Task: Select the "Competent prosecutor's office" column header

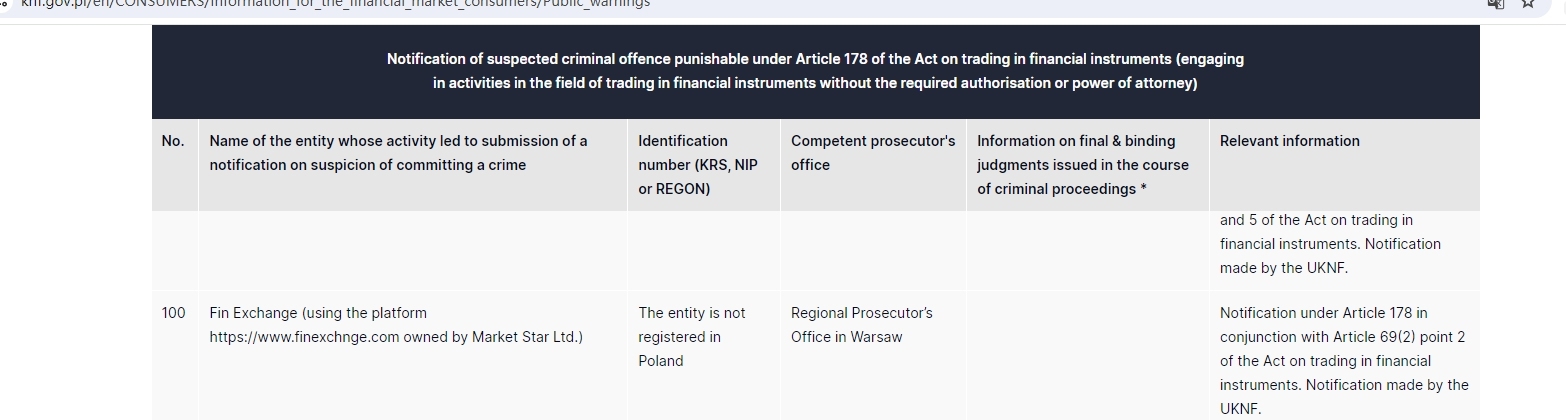Action: click(x=872, y=153)
